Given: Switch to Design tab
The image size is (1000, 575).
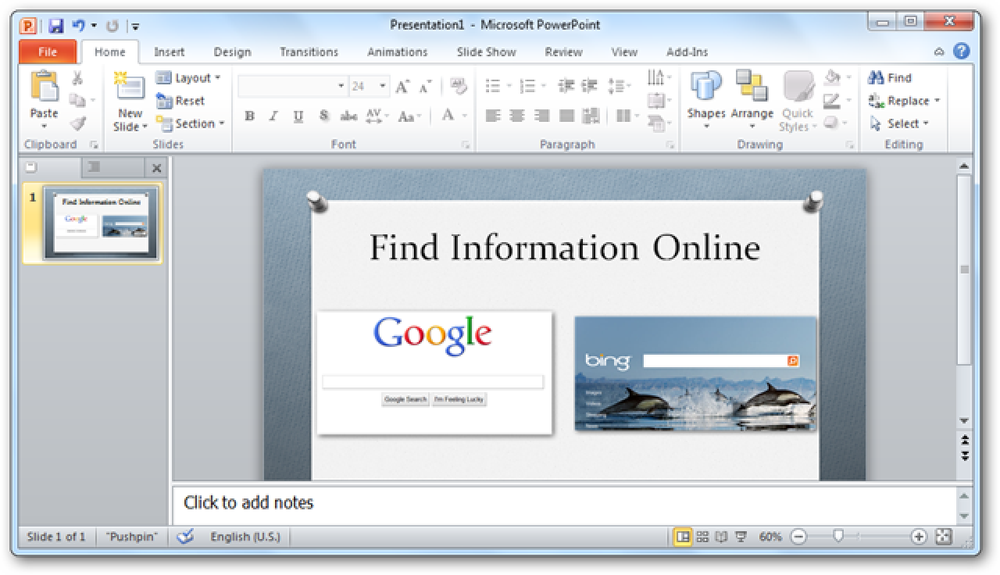Looking at the screenshot, I should click(x=232, y=52).
